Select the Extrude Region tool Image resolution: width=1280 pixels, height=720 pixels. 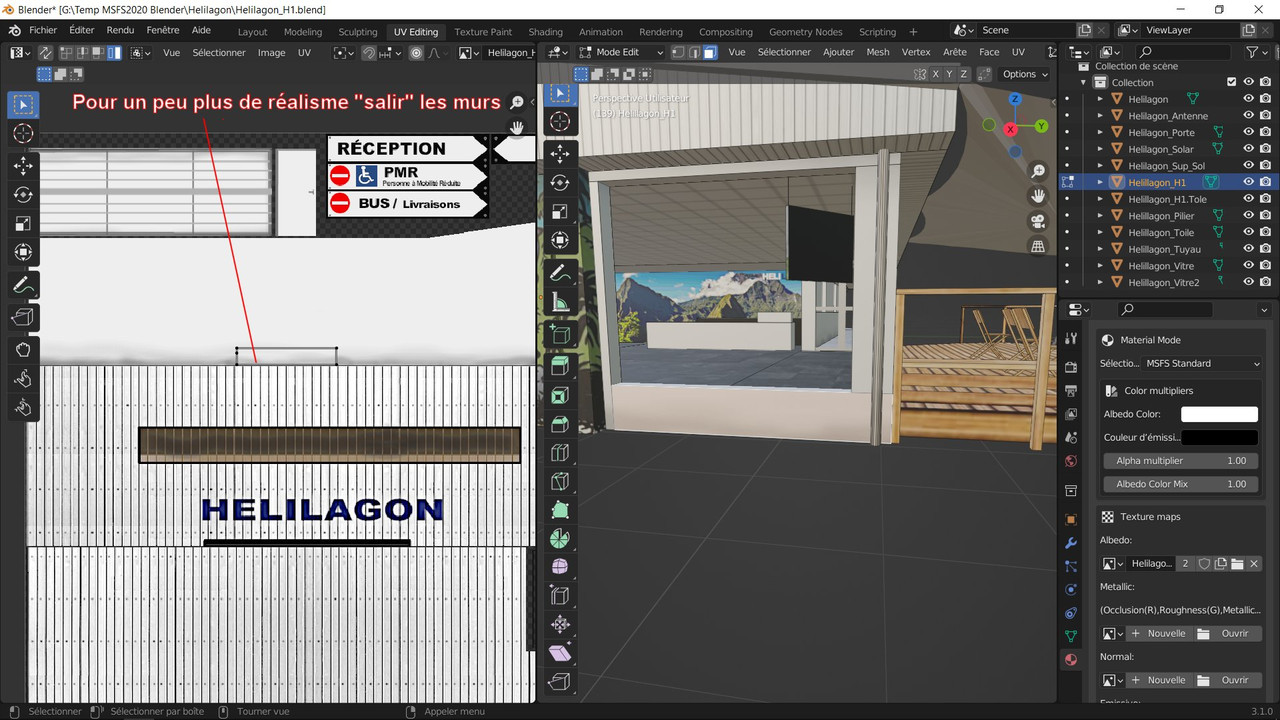pos(560,366)
